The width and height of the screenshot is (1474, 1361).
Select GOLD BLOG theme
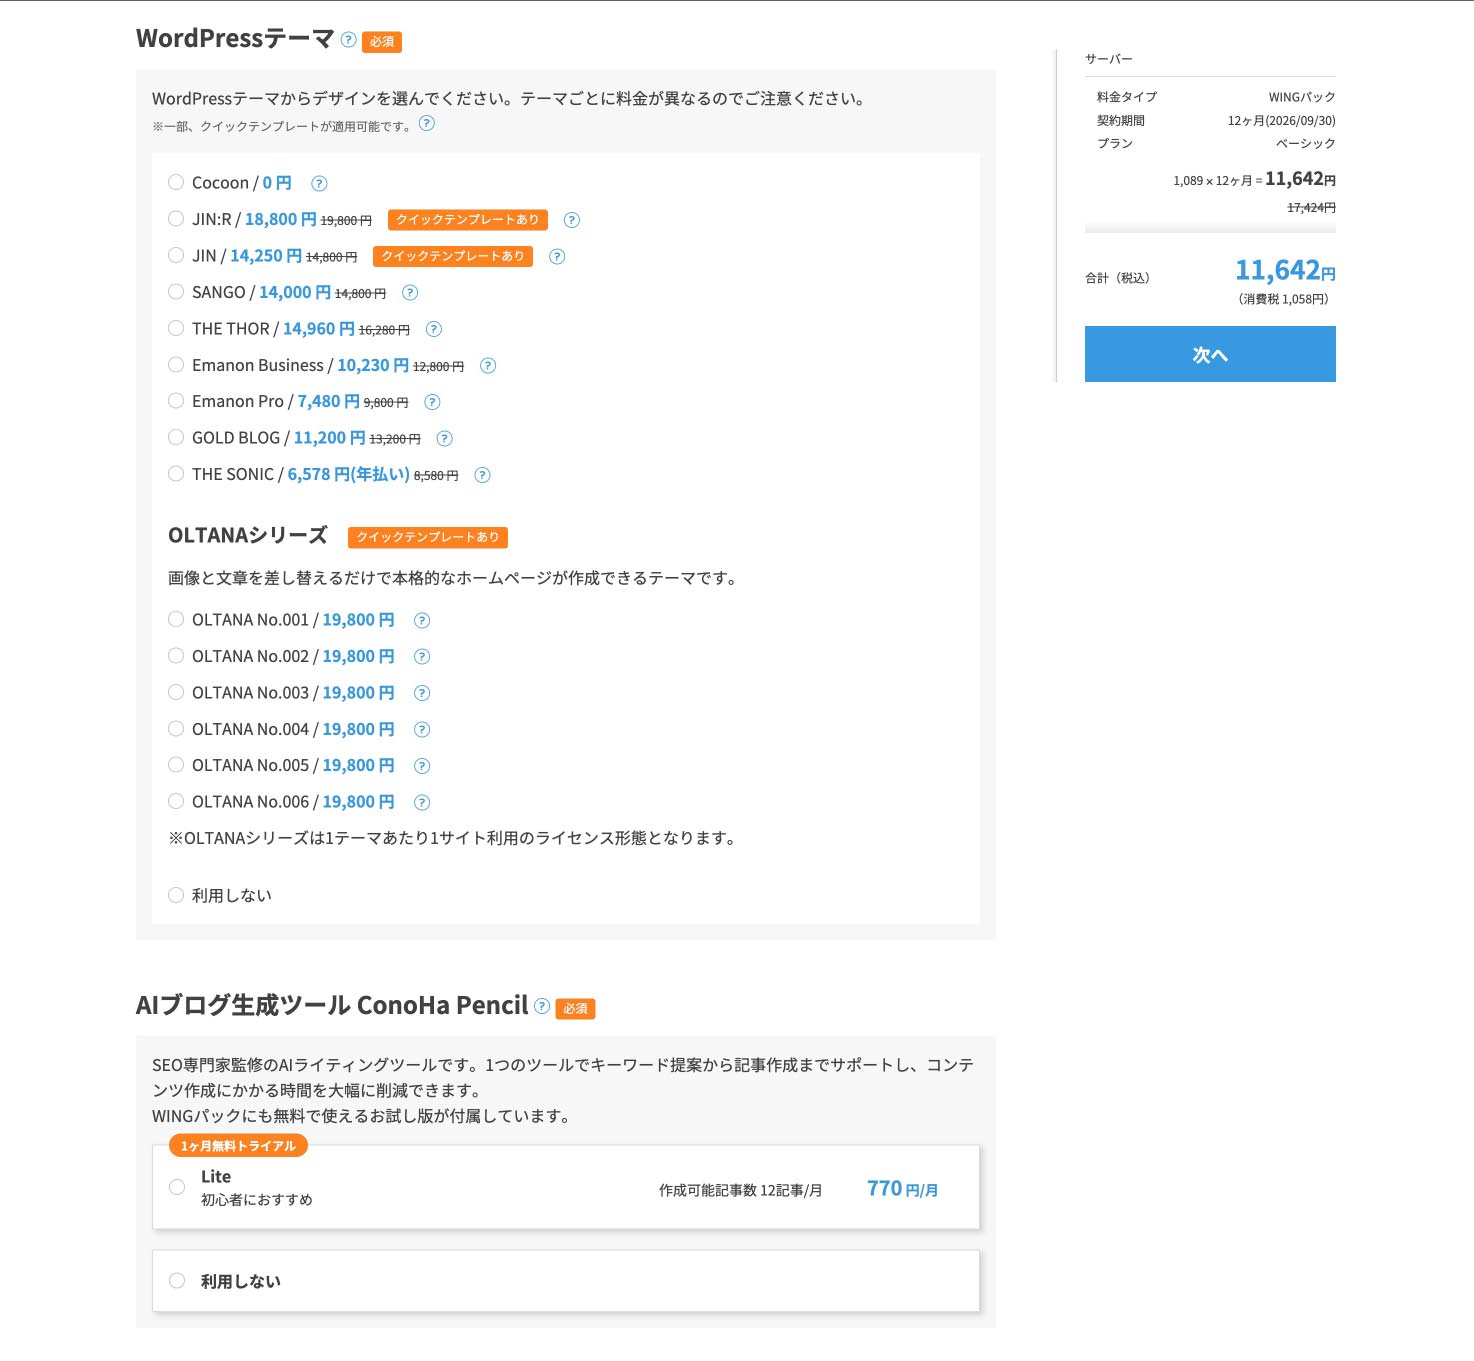tap(176, 437)
